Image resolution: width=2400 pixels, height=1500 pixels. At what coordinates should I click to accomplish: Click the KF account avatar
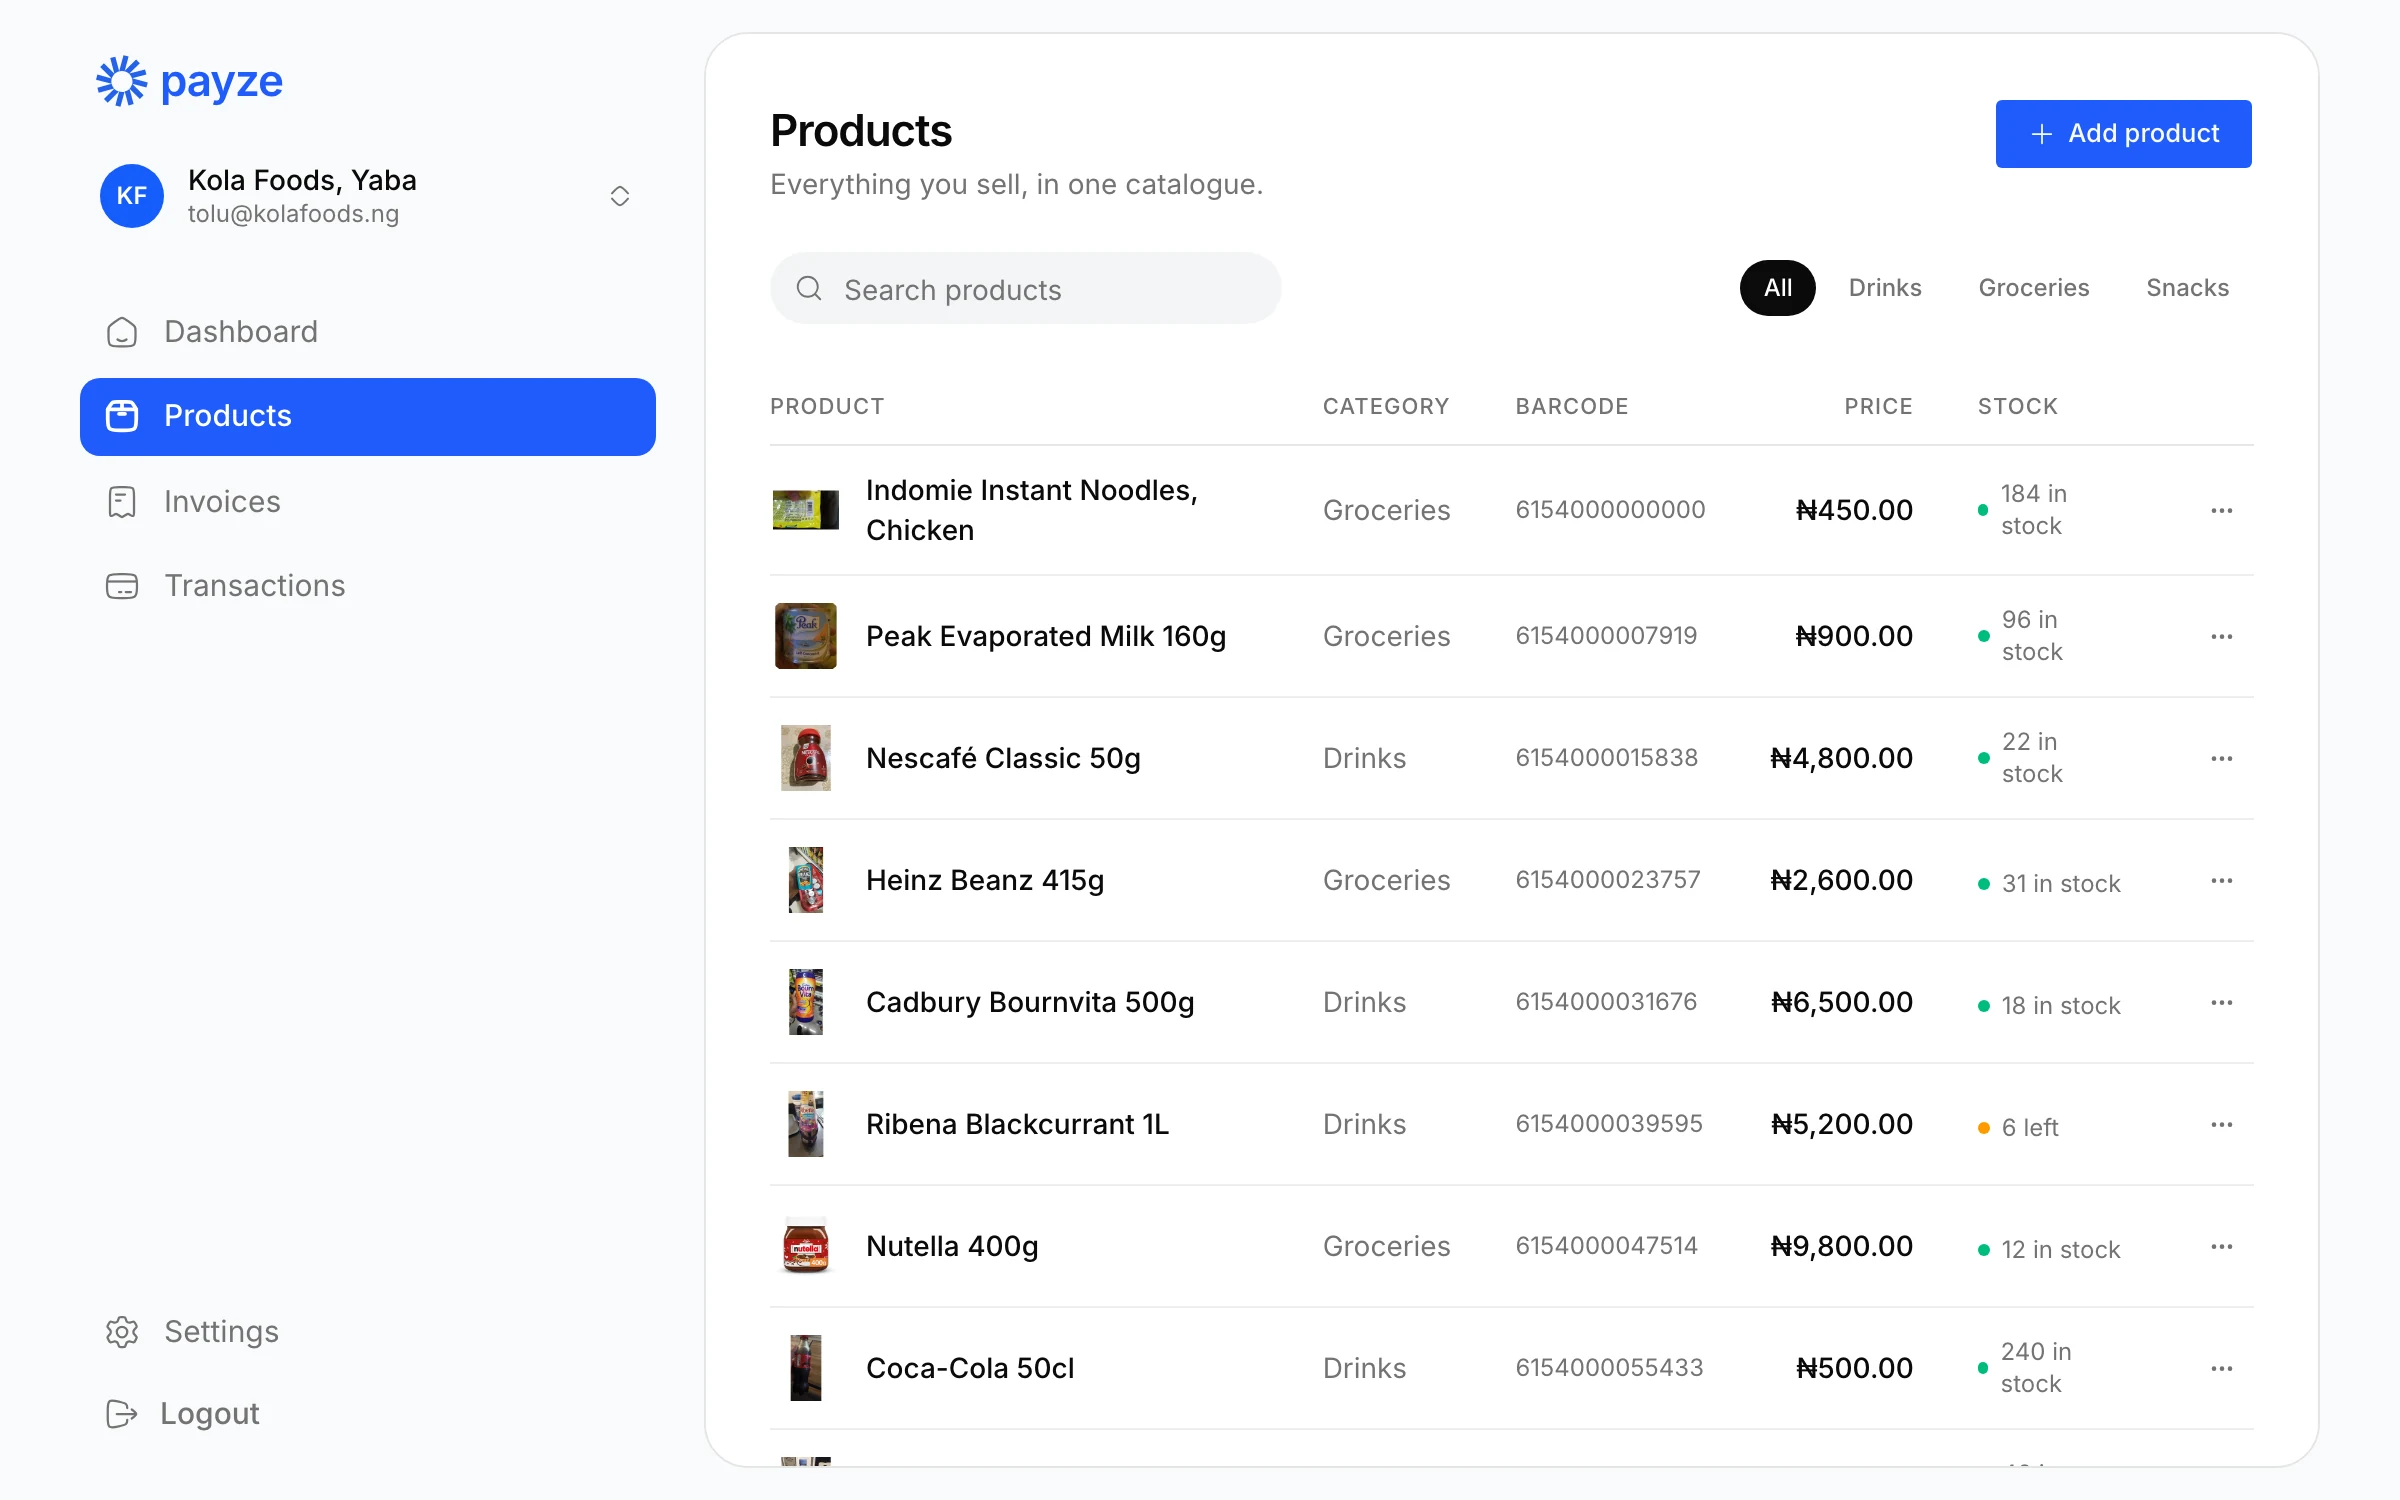pyautogui.click(x=132, y=196)
